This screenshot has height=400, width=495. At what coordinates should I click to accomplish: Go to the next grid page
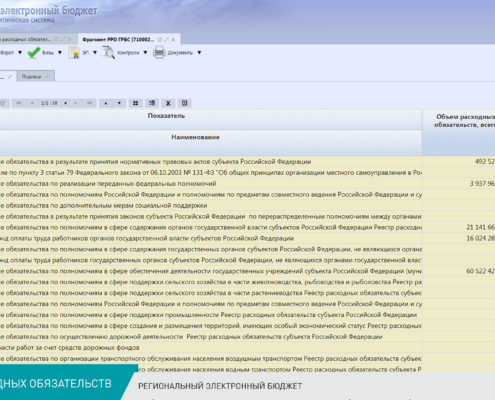tap(76, 103)
